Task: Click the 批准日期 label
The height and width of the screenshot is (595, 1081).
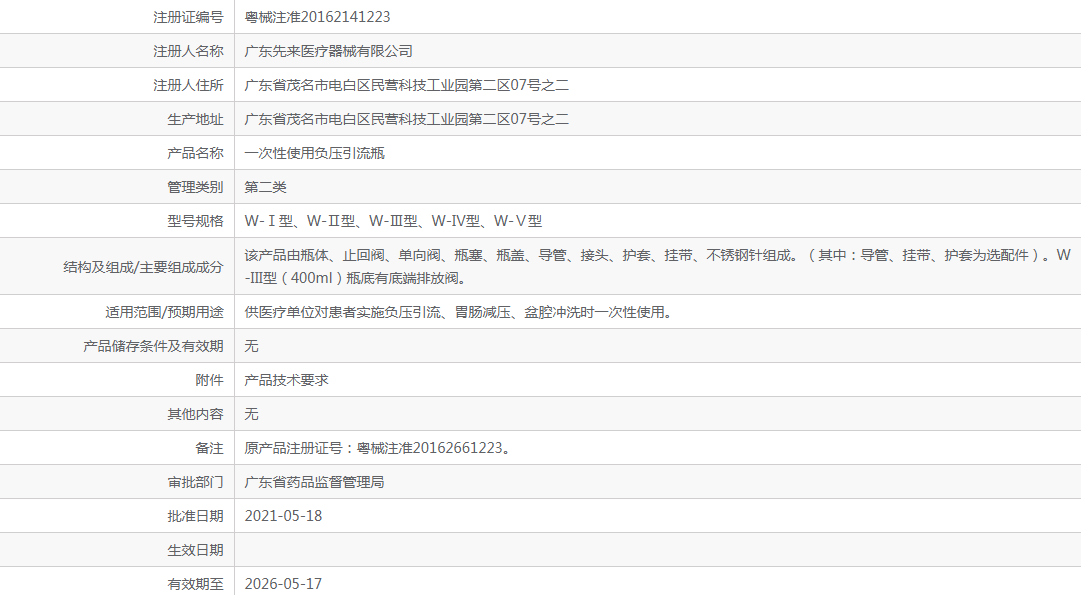Action: point(195,516)
